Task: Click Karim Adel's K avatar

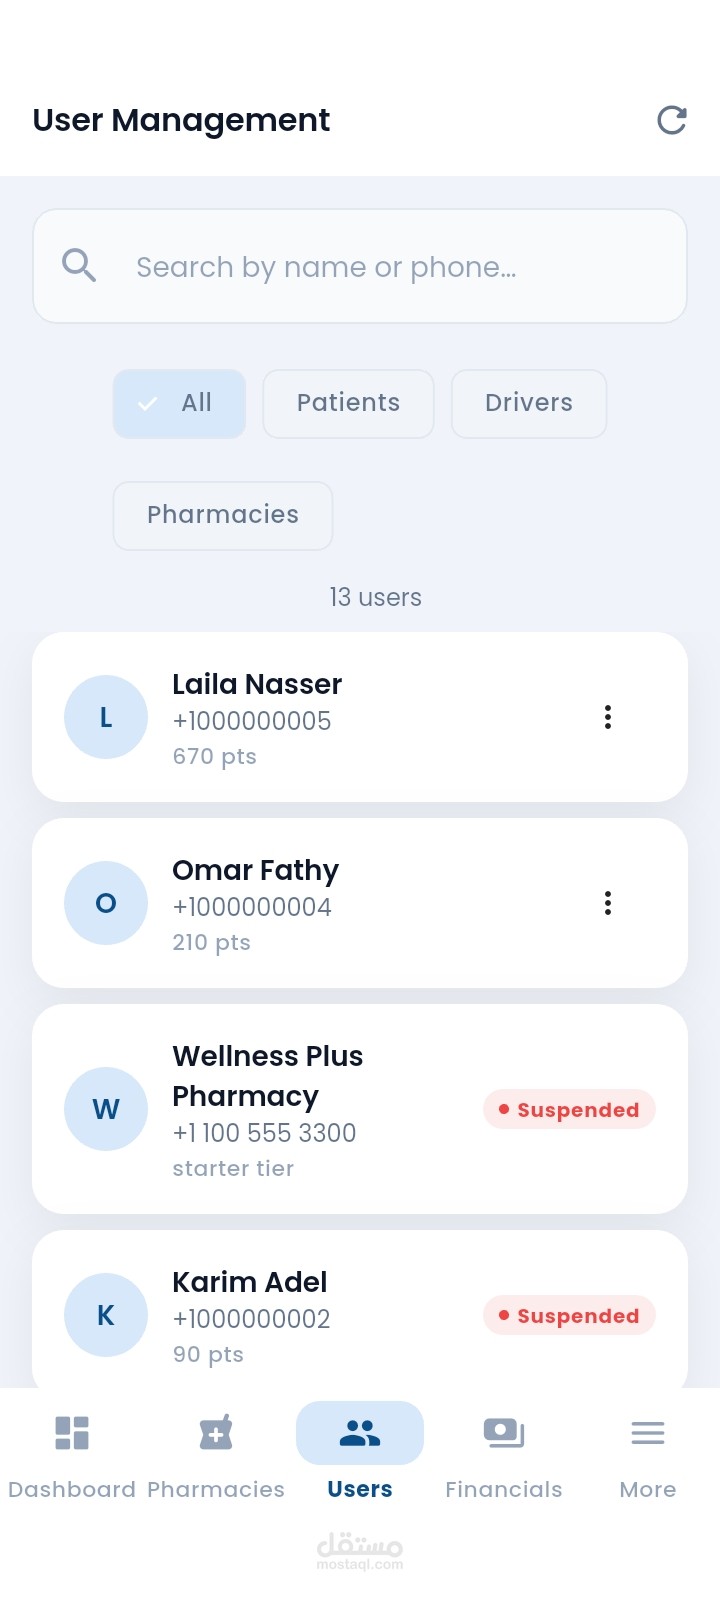Action: (x=106, y=1315)
